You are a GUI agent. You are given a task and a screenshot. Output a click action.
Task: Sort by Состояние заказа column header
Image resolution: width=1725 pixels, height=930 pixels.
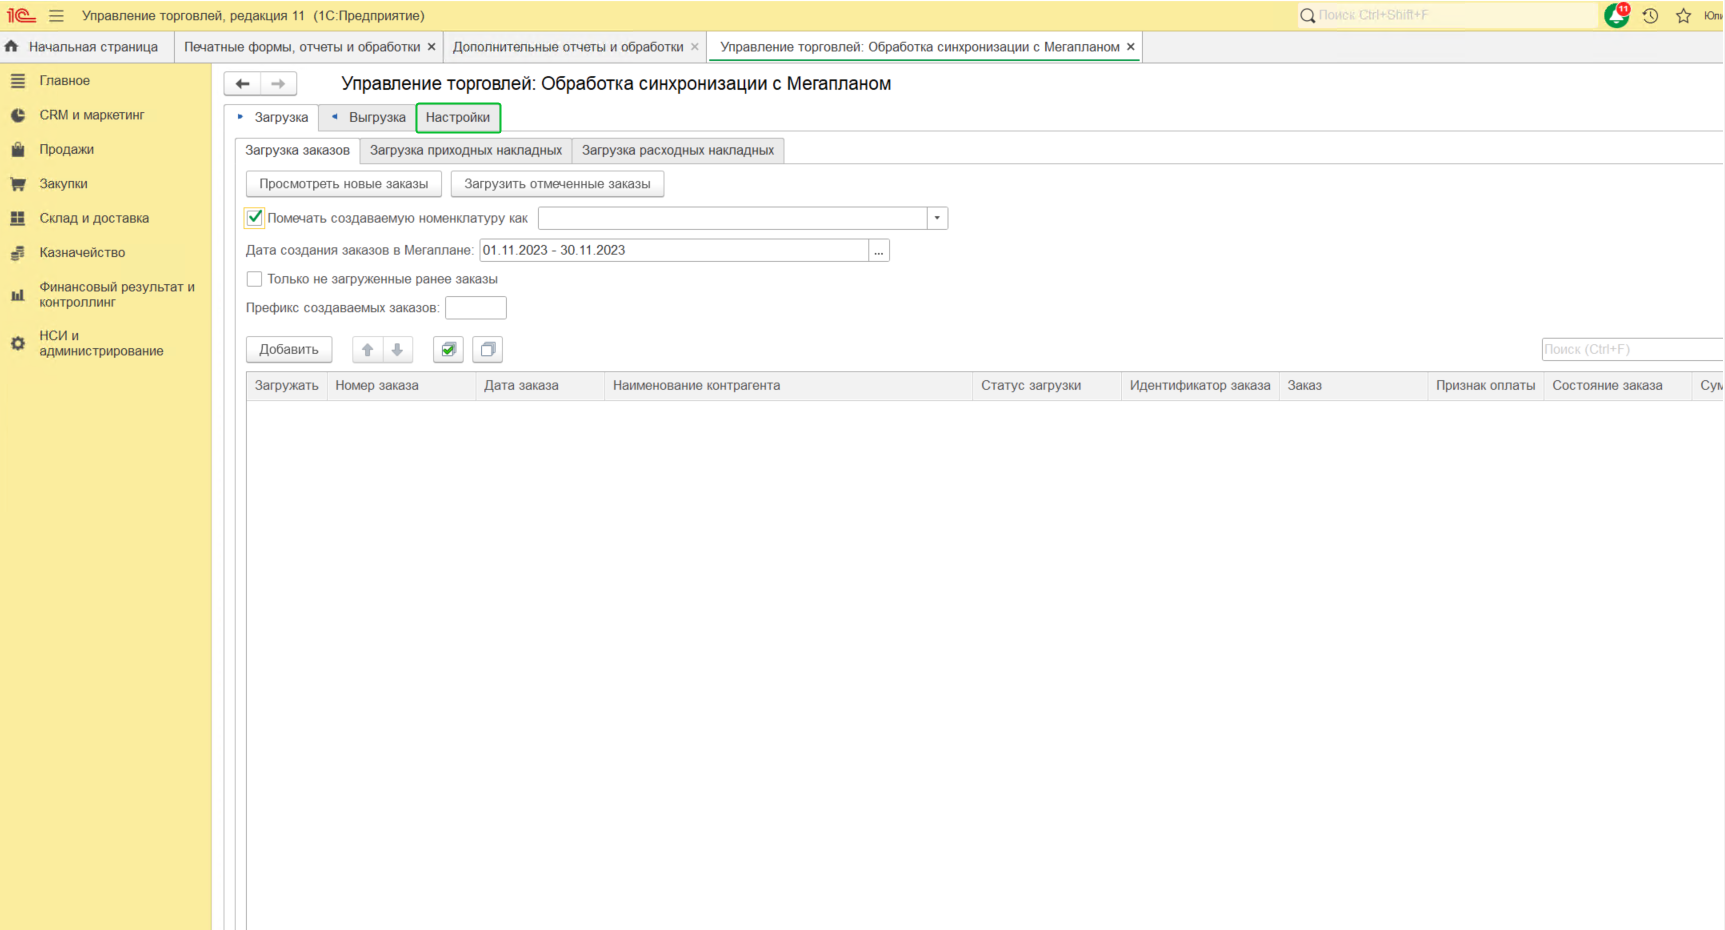tap(1618, 386)
